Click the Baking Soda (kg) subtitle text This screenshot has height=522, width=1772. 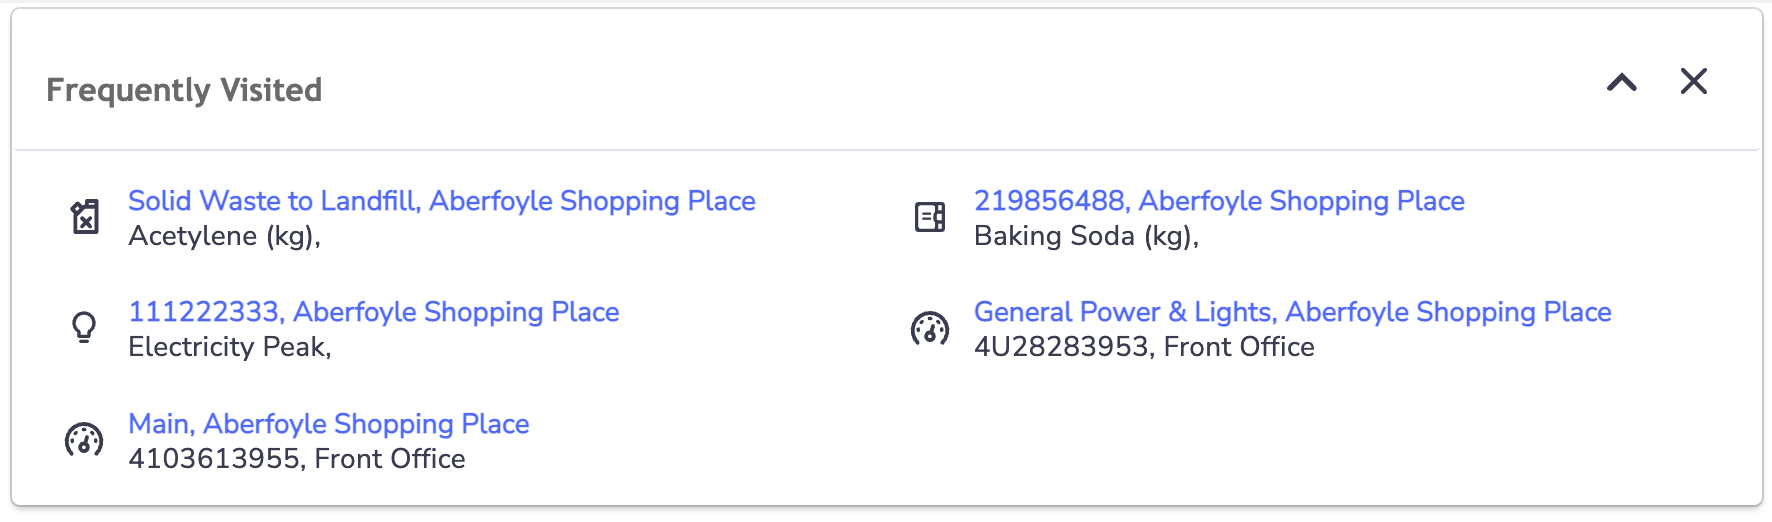1087,237
